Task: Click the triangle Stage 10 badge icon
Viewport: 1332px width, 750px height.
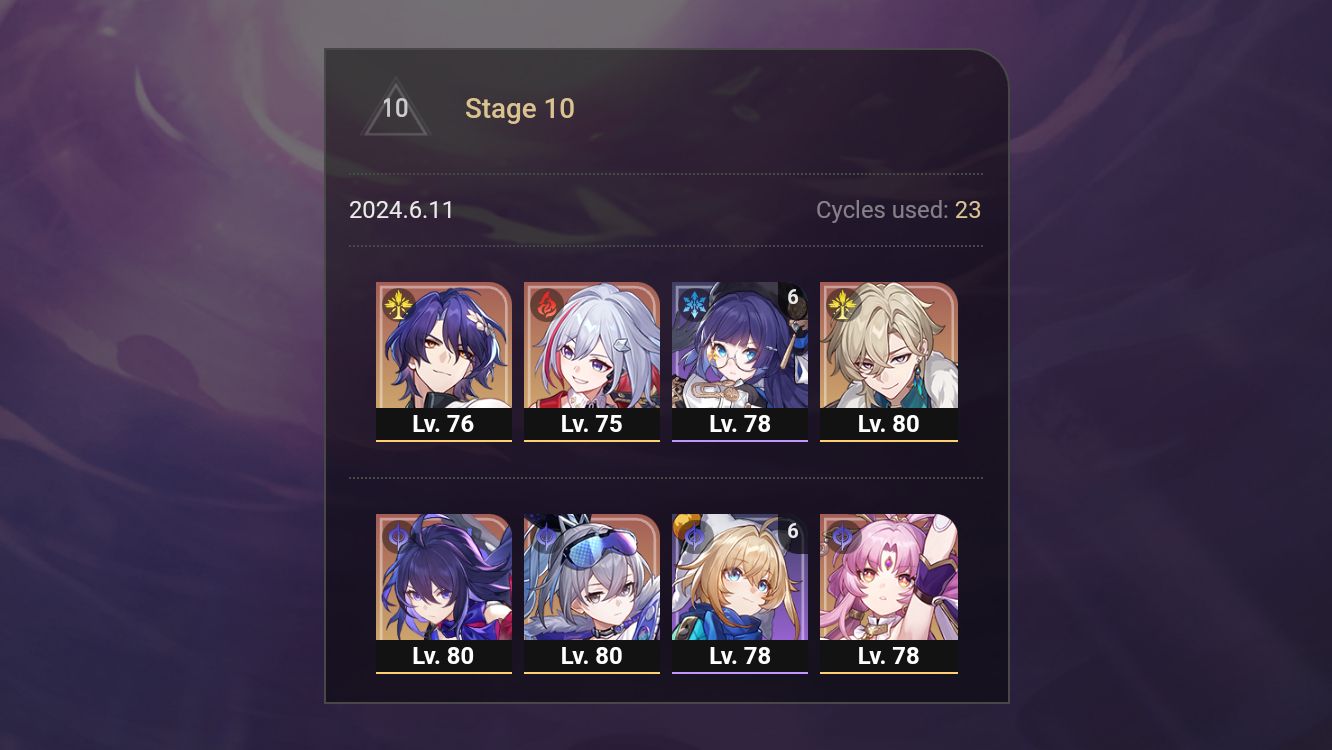Action: (x=395, y=108)
